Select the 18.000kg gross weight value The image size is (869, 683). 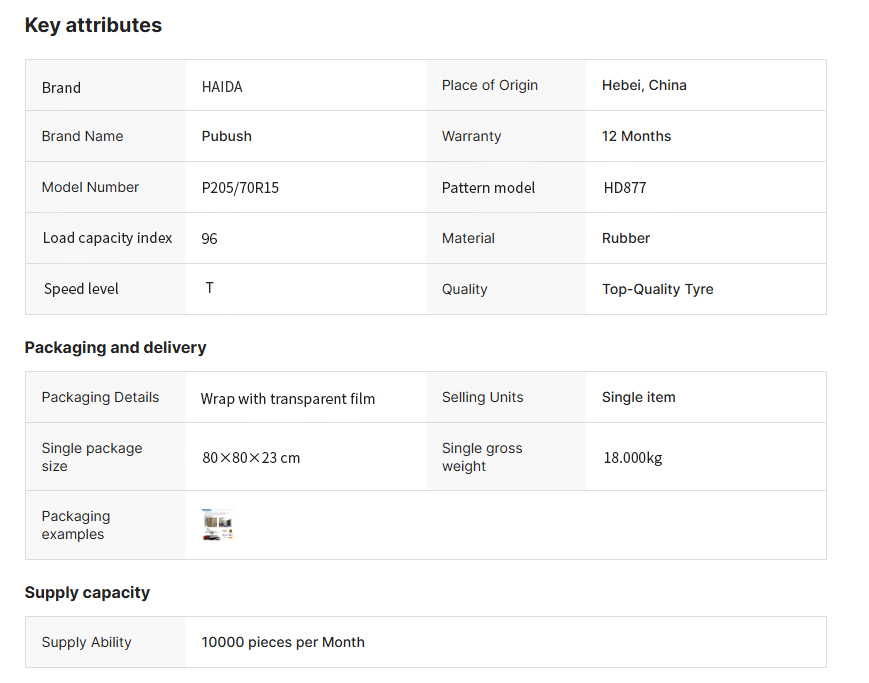(632, 458)
